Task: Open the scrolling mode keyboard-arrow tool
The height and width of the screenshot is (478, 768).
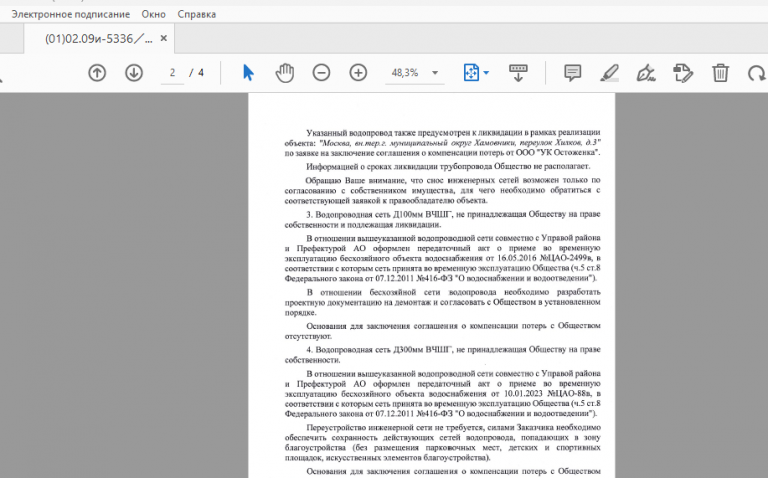Action: (x=518, y=73)
